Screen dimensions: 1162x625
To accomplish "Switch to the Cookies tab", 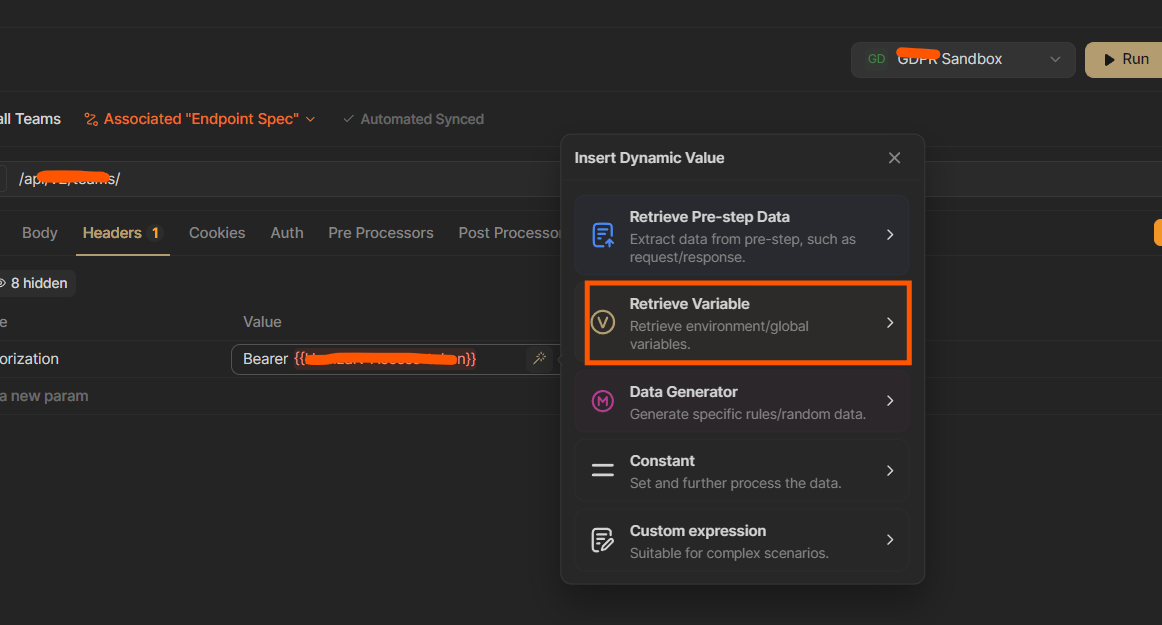I will 217,233.
